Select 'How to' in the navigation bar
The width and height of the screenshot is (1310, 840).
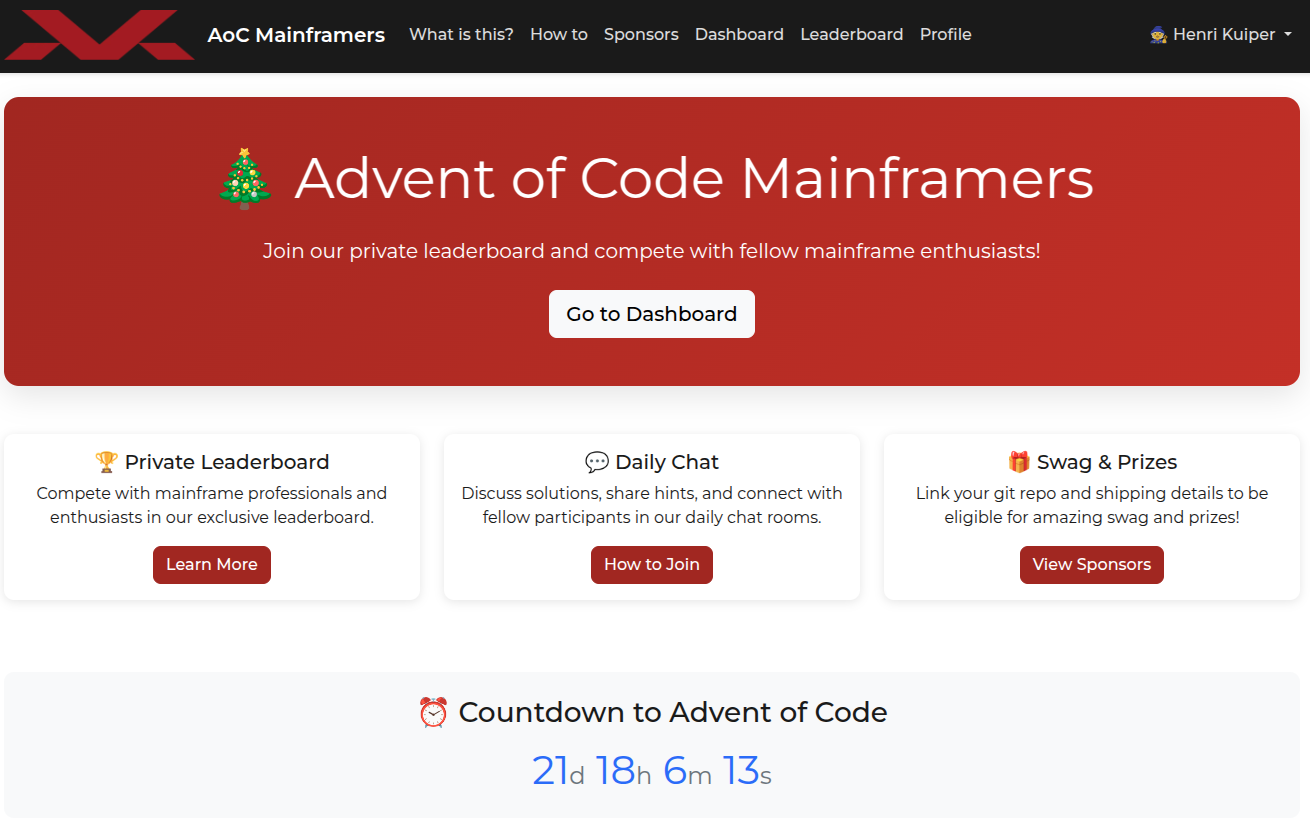[558, 34]
